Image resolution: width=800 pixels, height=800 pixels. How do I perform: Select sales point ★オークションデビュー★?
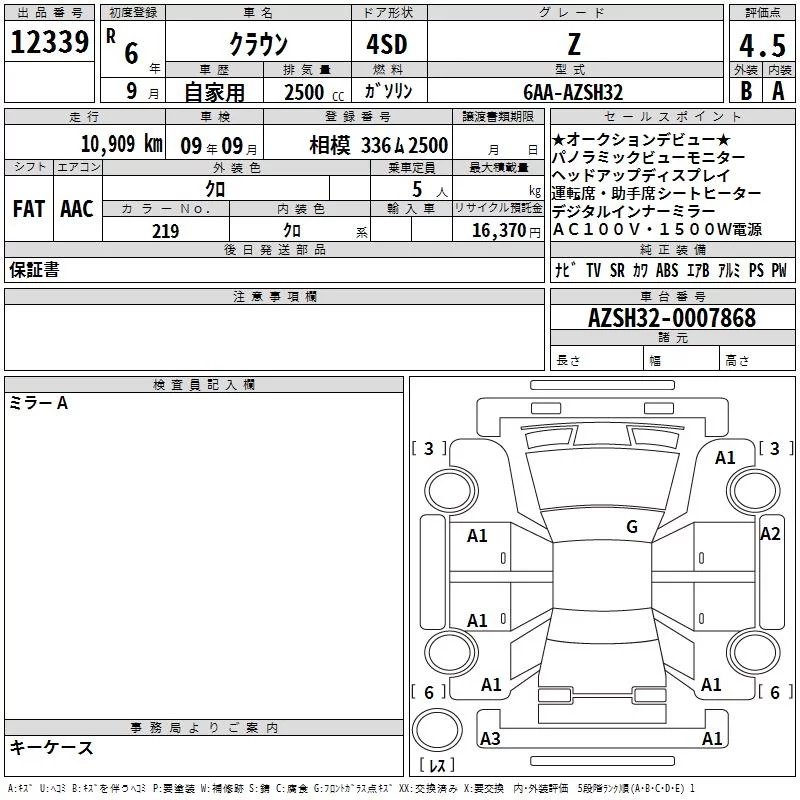point(641,139)
